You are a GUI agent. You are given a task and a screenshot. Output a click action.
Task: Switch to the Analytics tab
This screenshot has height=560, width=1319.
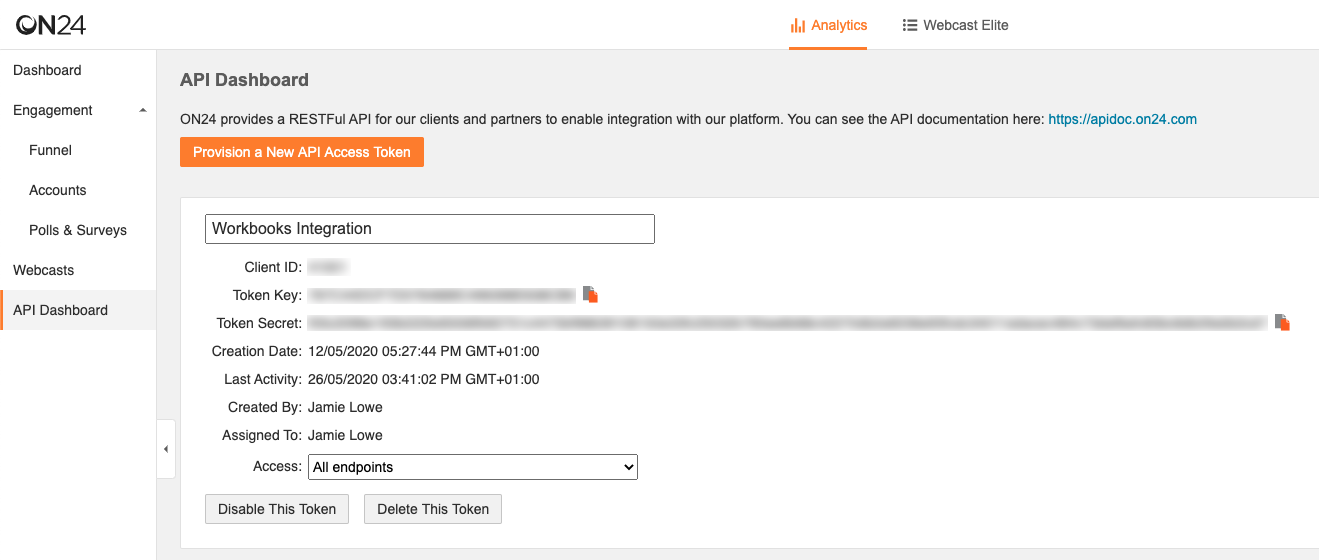coord(828,25)
